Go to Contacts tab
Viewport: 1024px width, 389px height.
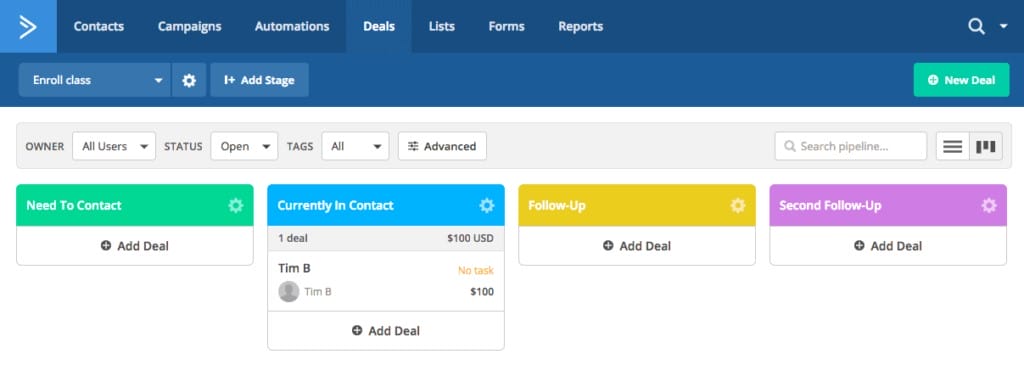tap(99, 27)
